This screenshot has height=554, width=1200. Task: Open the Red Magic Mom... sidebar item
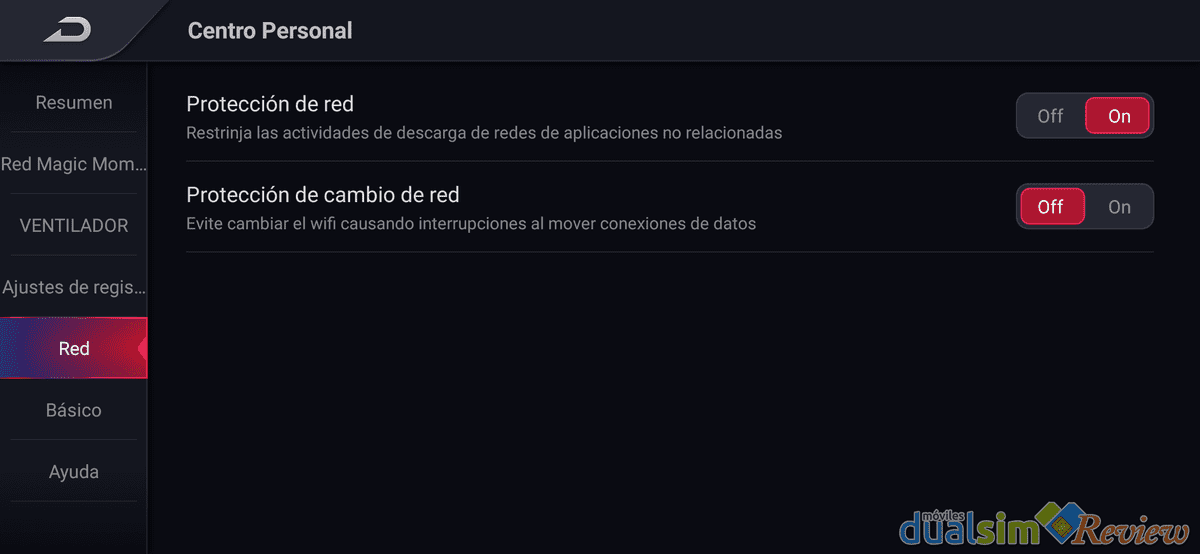[x=74, y=164]
